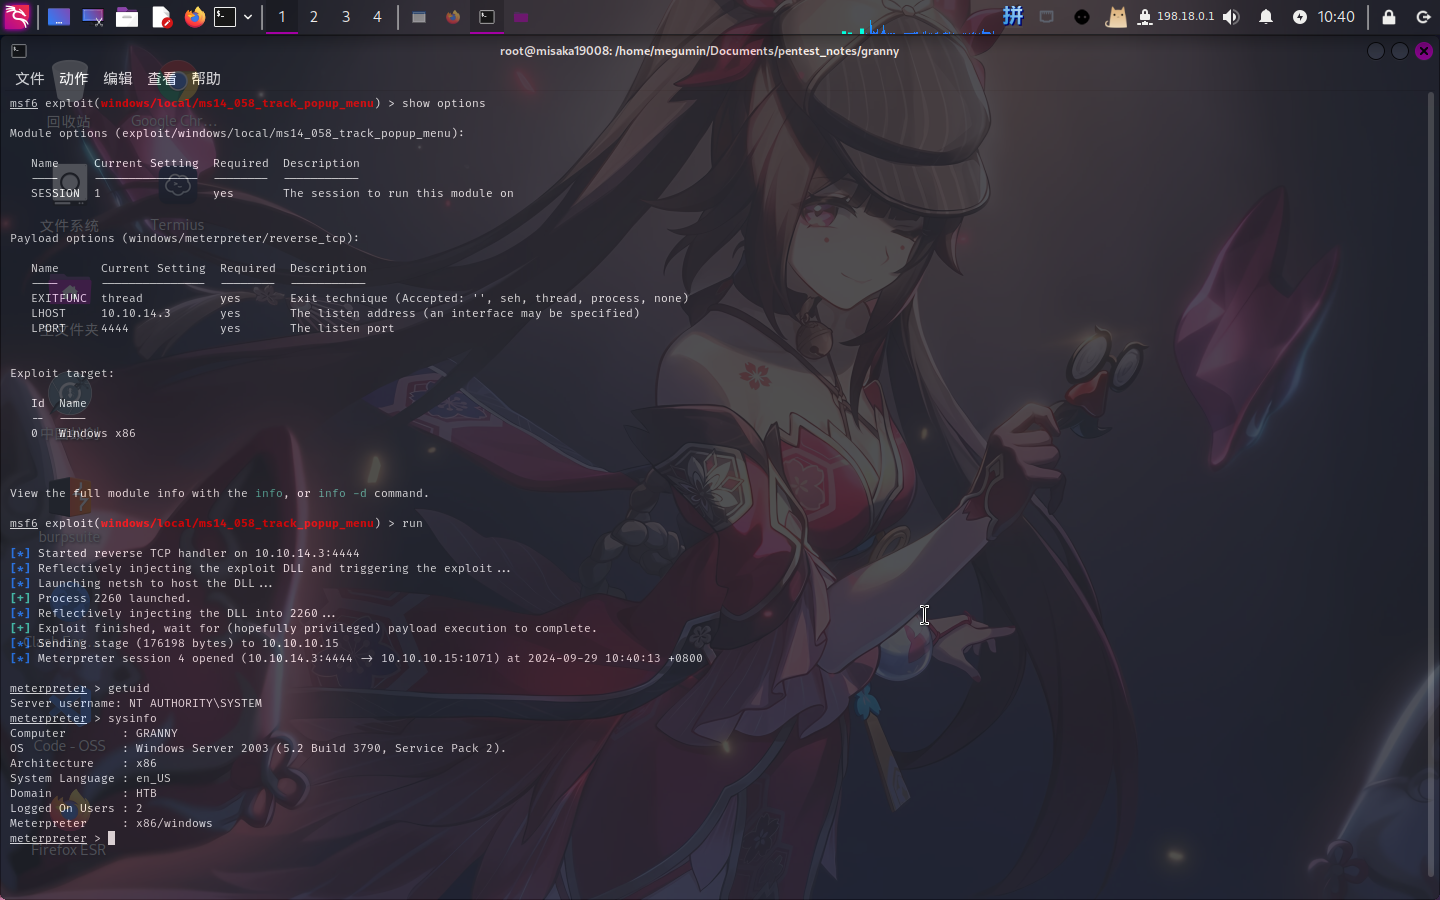Click the terminal title bar path text
Screen dimensions: 1440x900
pyautogui.click(x=699, y=51)
